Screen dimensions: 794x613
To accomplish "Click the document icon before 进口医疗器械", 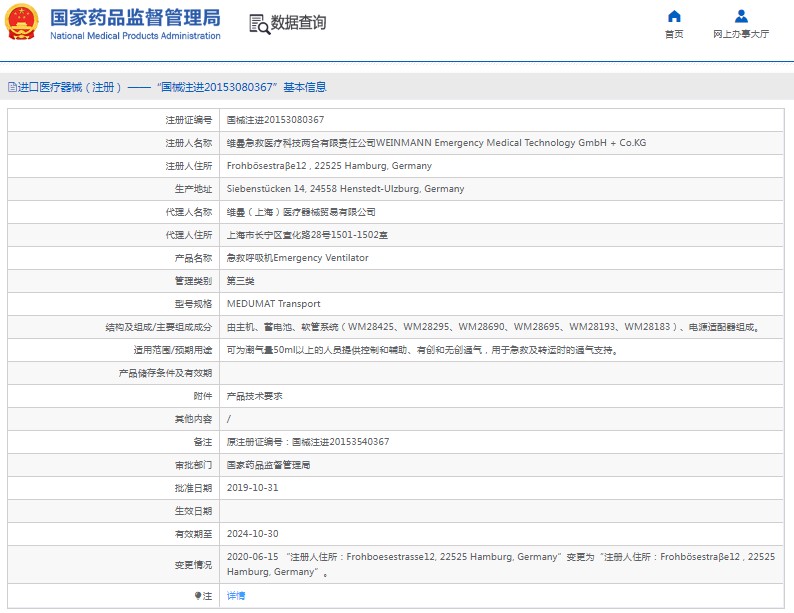I will [10, 88].
